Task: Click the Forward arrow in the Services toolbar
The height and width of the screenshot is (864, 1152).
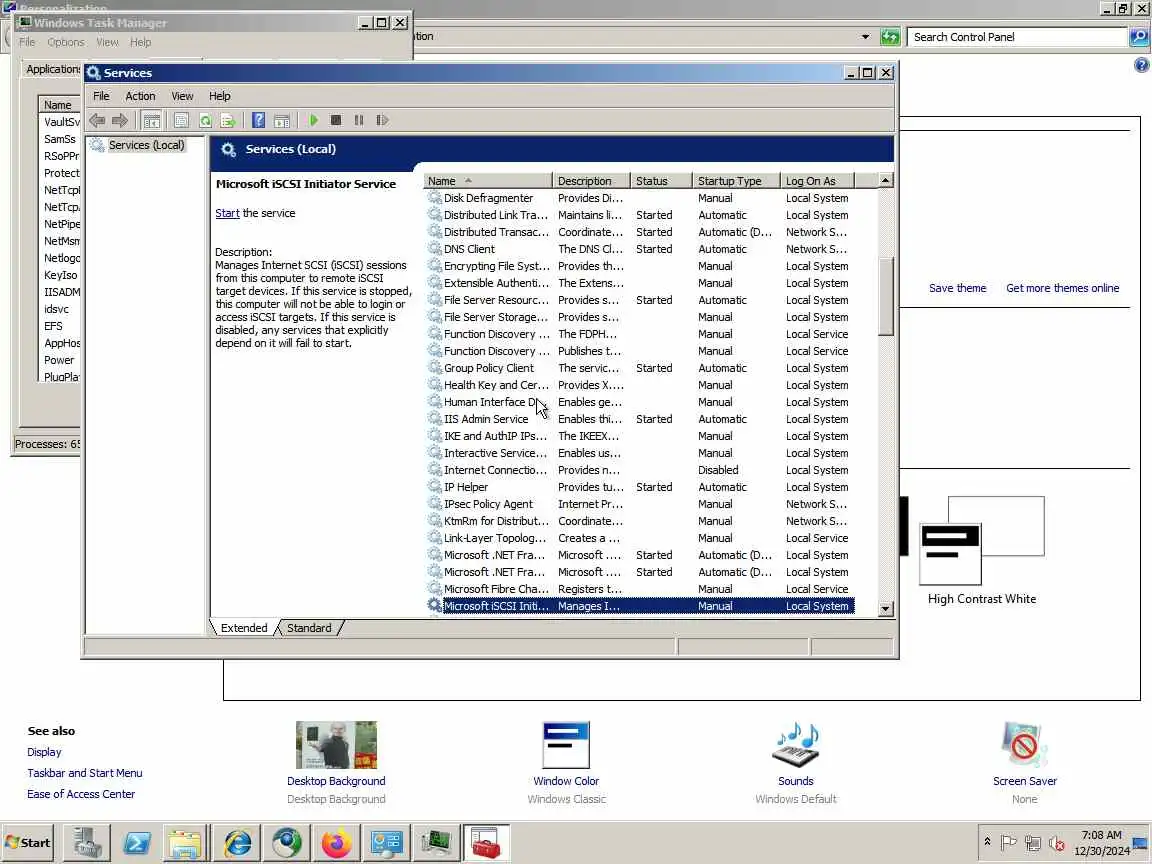Action: click(x=120, y=120)
